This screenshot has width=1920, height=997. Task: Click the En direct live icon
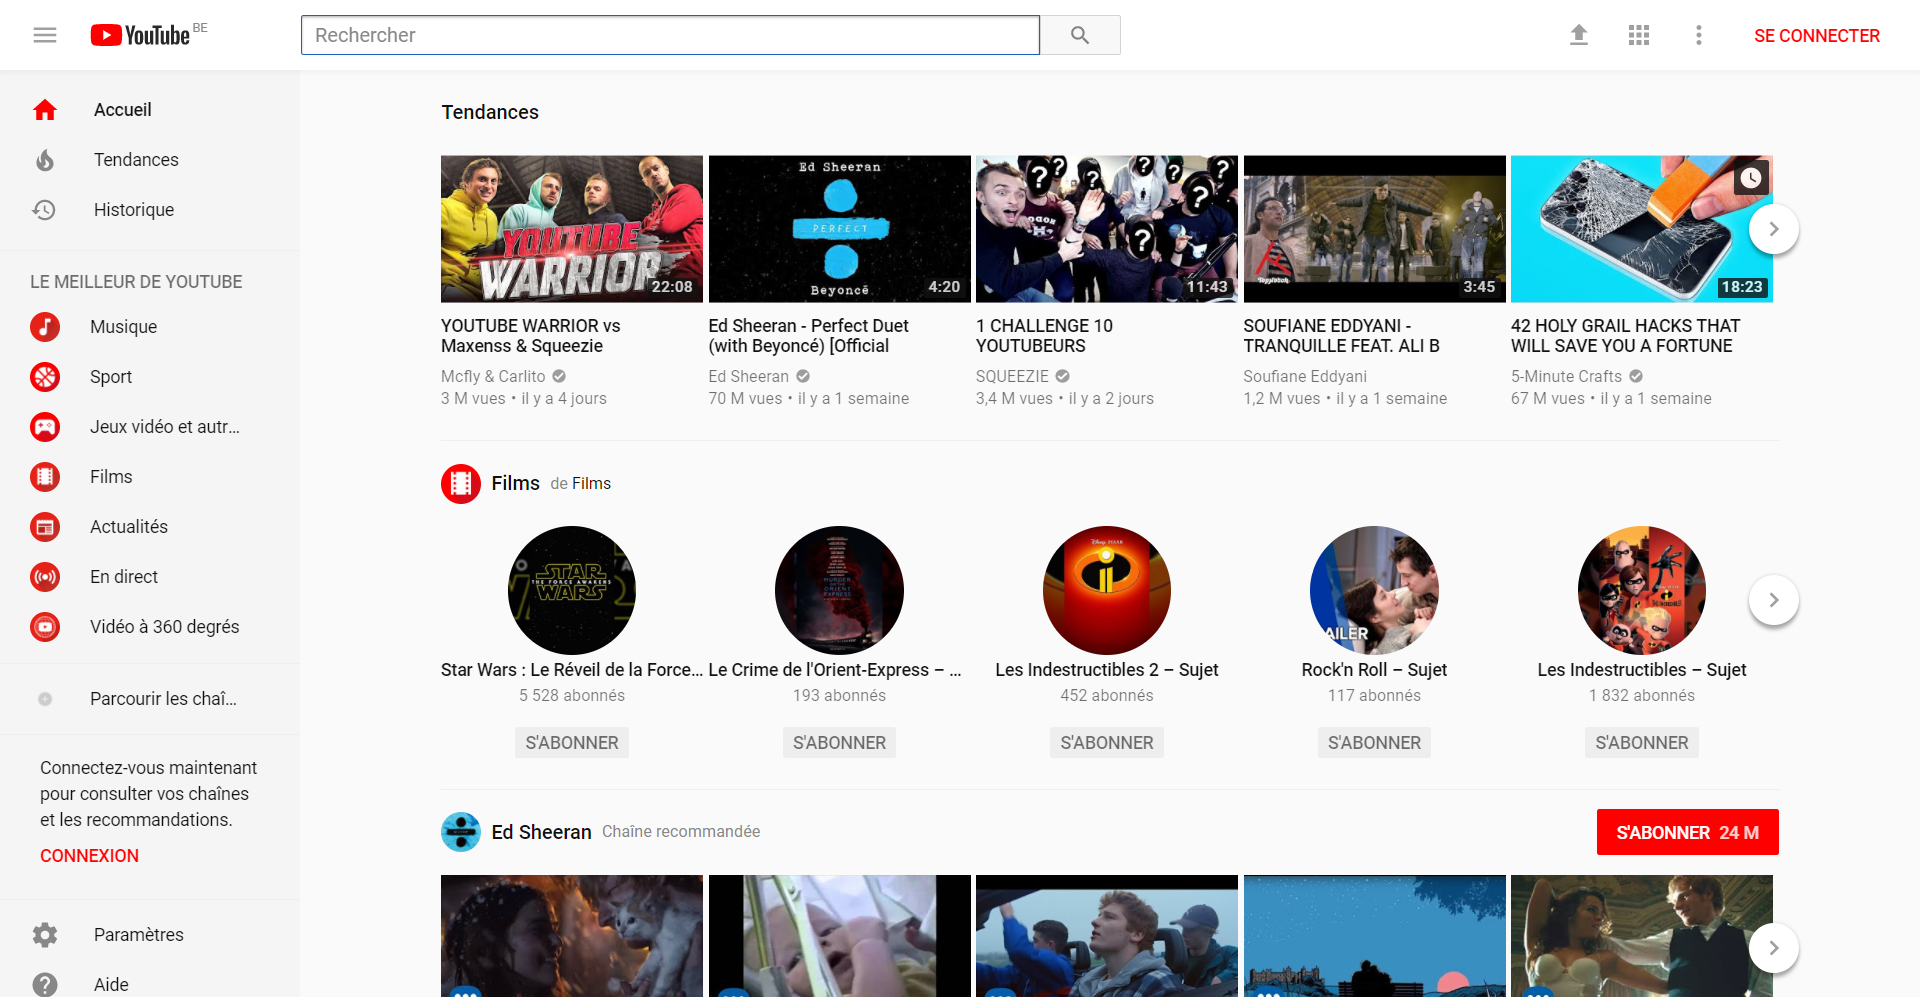45,577
